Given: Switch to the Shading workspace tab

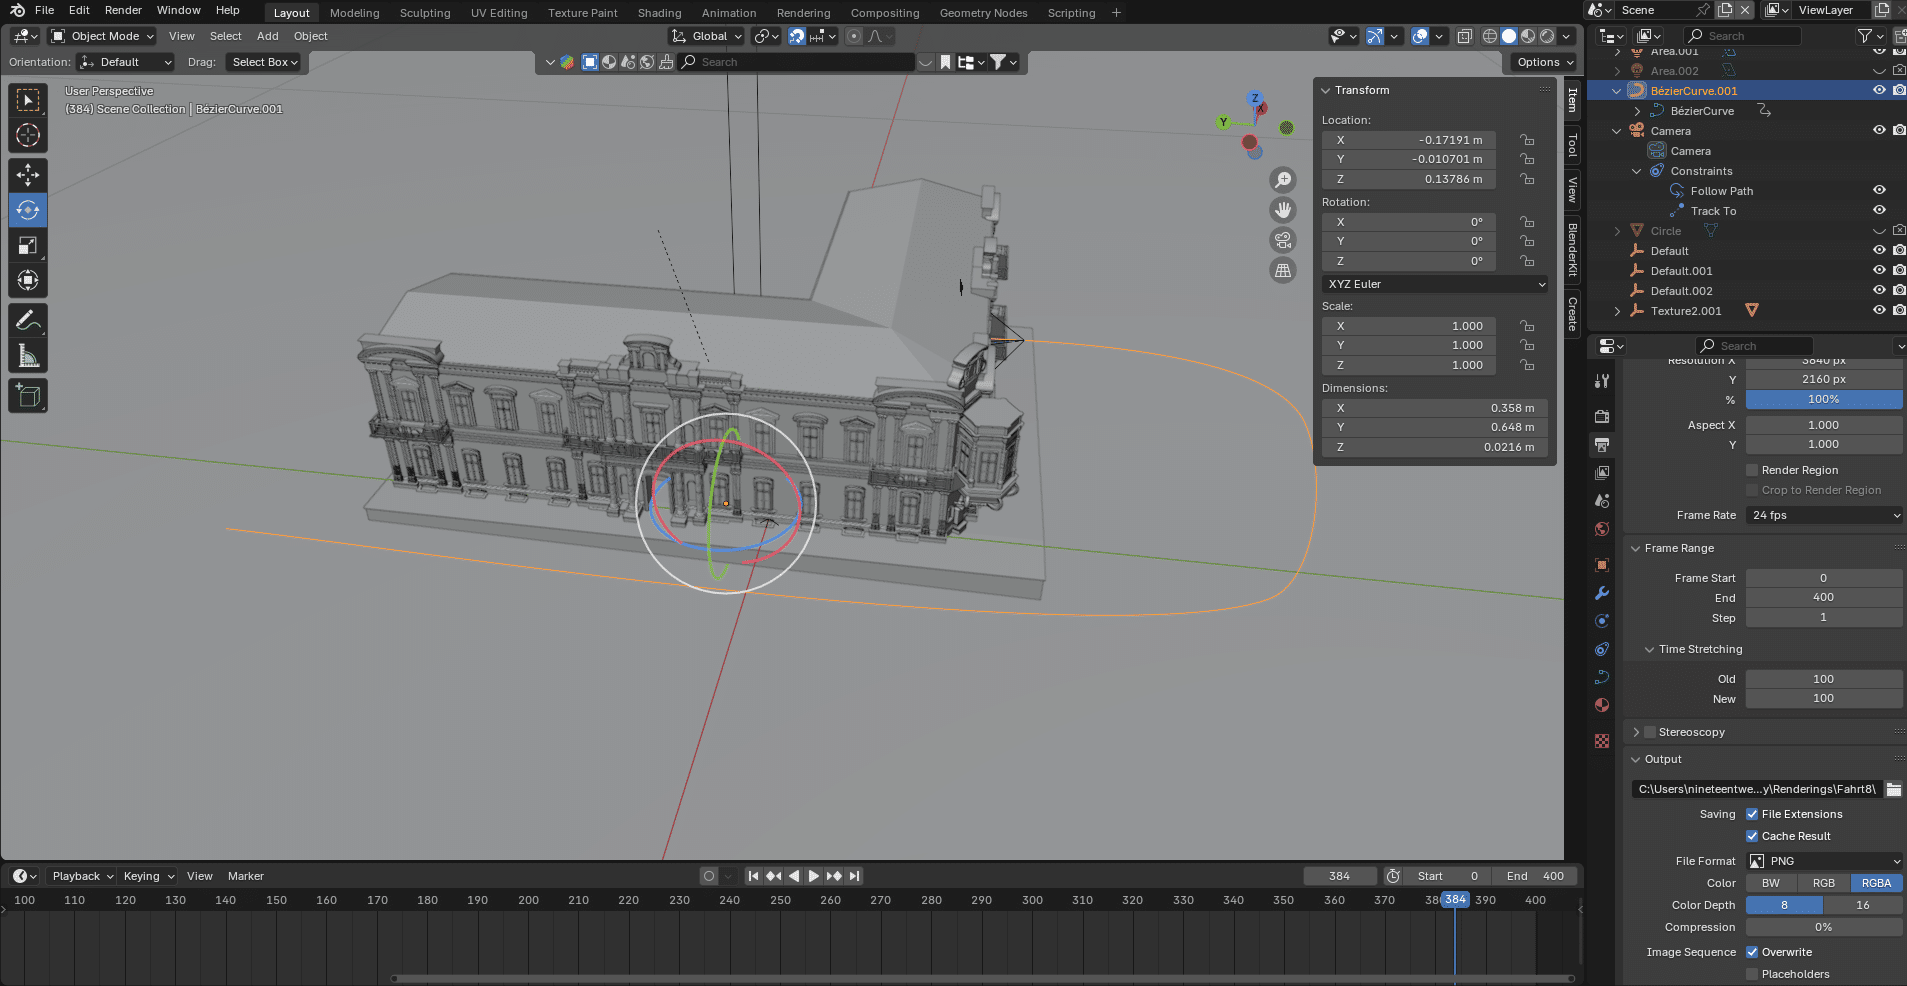Looking at the screenshot, I should (658, 12).
